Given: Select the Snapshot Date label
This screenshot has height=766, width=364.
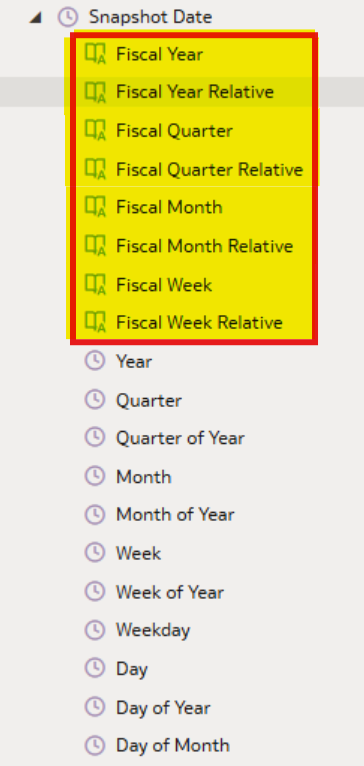Looking at the screenshot, I should (x=150, y=18).
